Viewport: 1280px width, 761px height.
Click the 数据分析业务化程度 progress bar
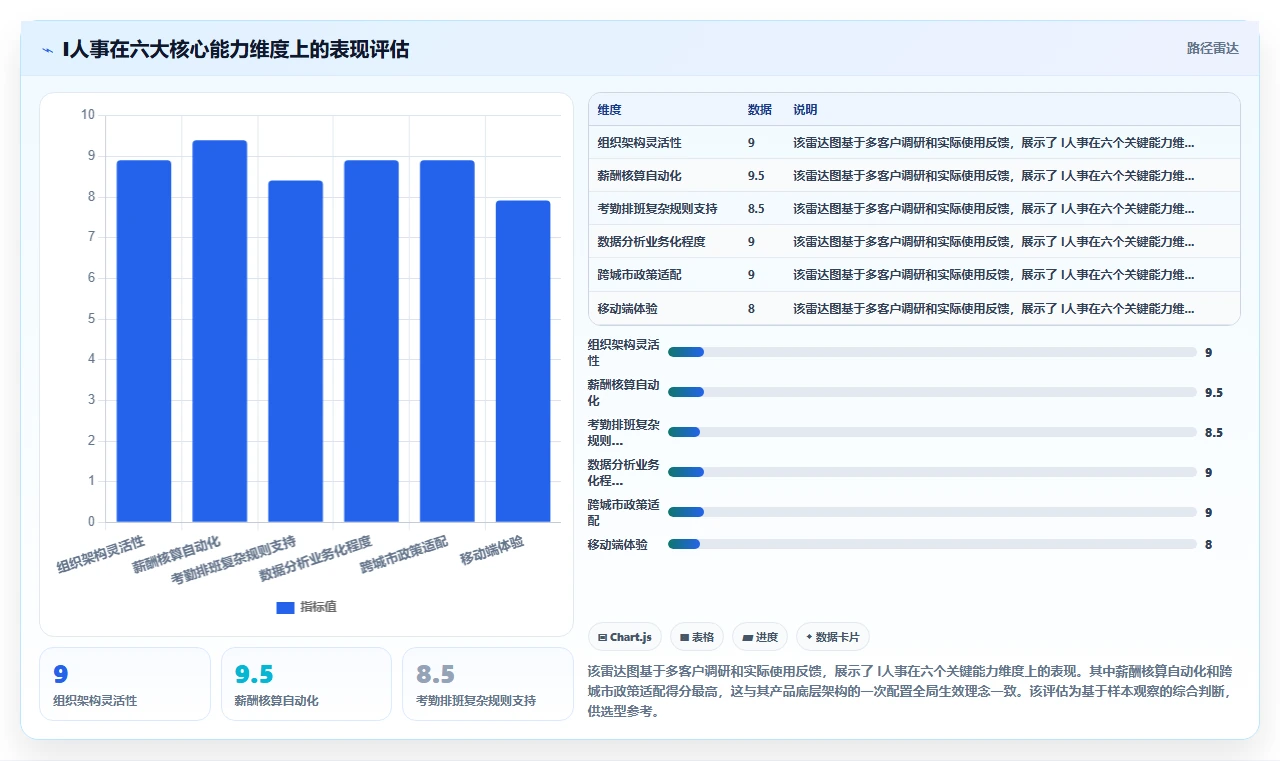[932, 472]
